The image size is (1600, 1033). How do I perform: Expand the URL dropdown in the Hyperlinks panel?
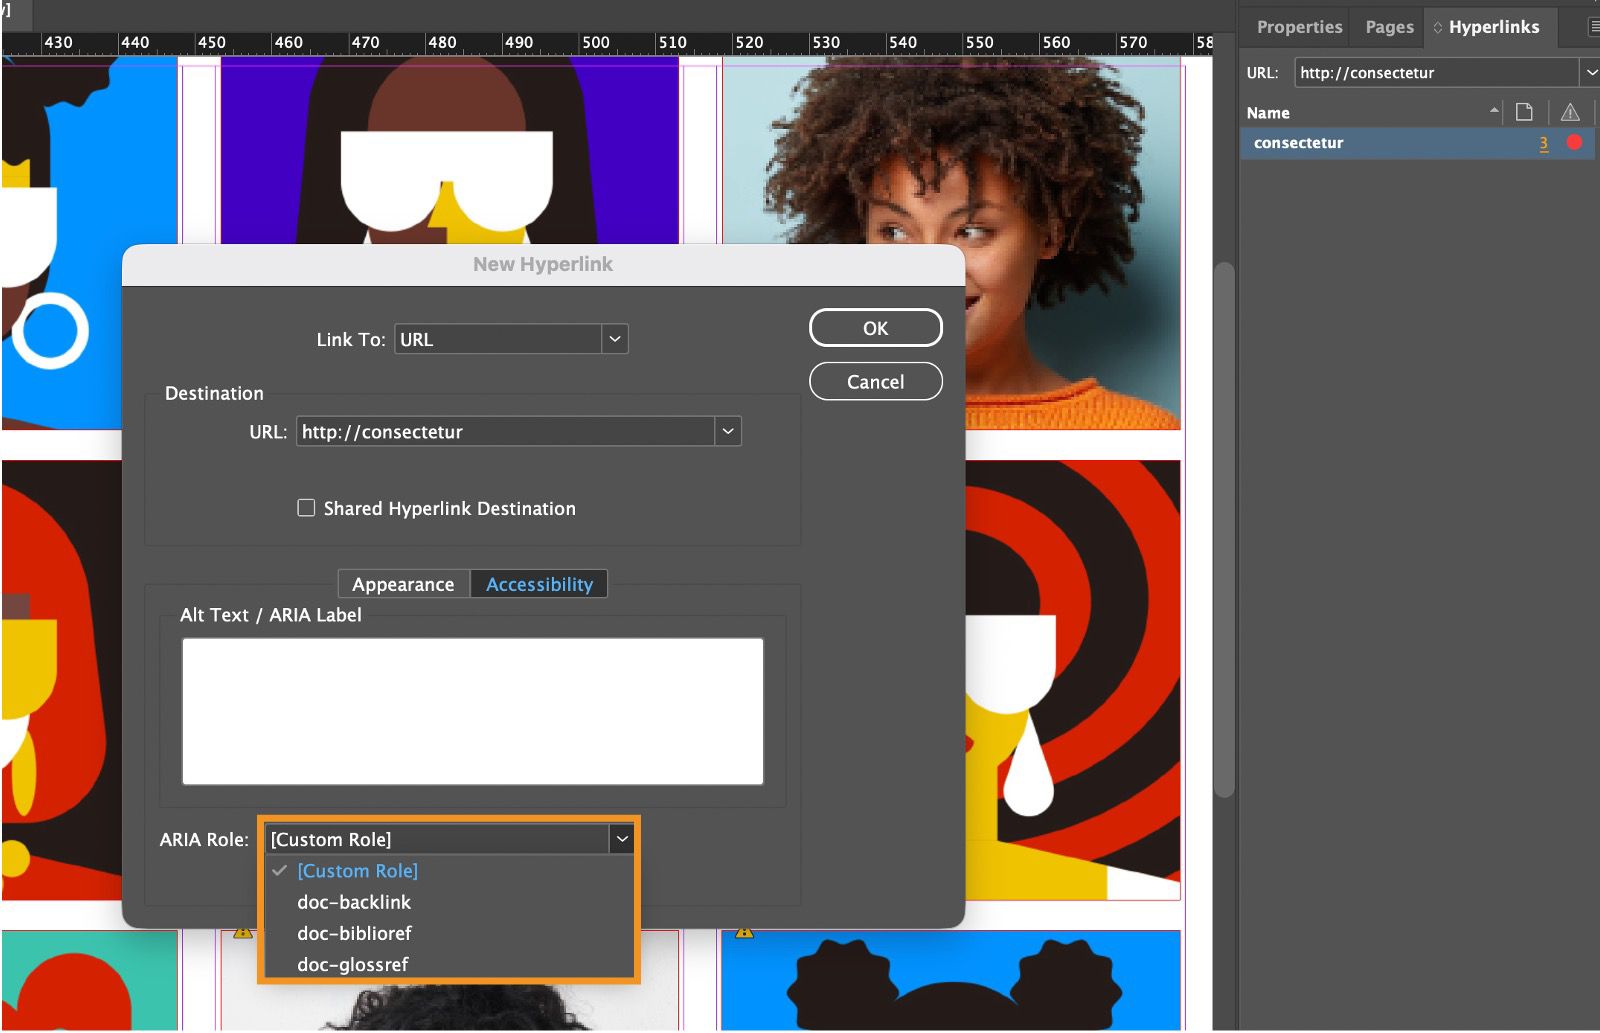(1591, 72)
